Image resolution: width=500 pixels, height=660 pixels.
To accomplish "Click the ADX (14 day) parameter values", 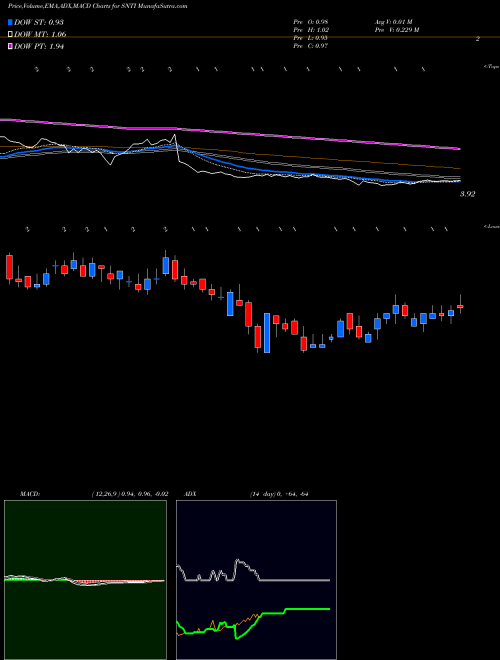I will pyautogui.click(x=279, y=494).
